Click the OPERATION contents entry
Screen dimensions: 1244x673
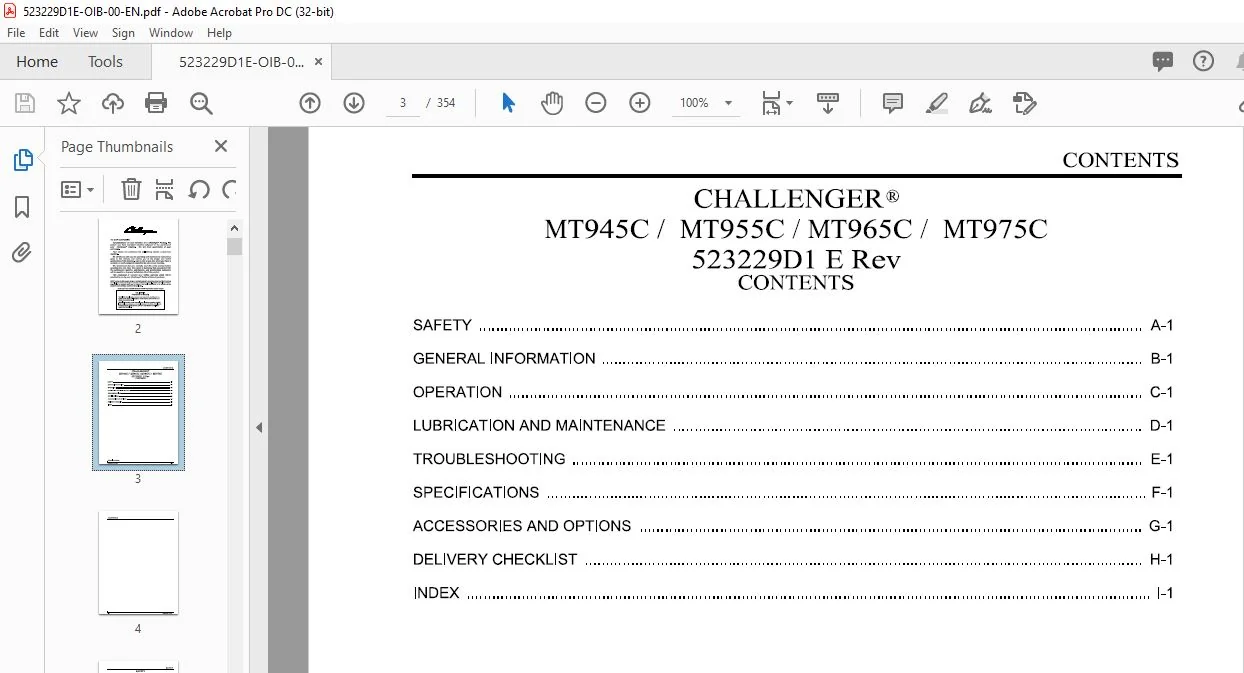[x=792, y=392]
